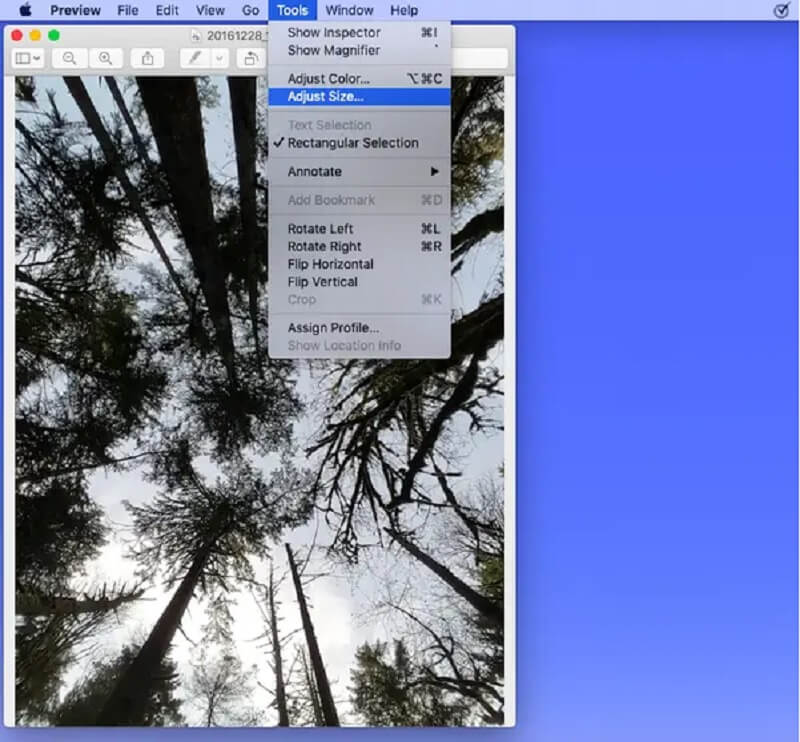
Task: Open the markup pen dropdown arrow
Action: coord(219,59)
